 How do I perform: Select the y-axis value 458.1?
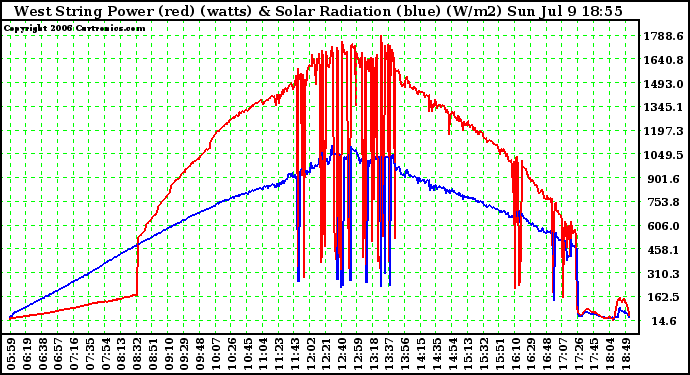pyautogui.click(x=664, y=250)
